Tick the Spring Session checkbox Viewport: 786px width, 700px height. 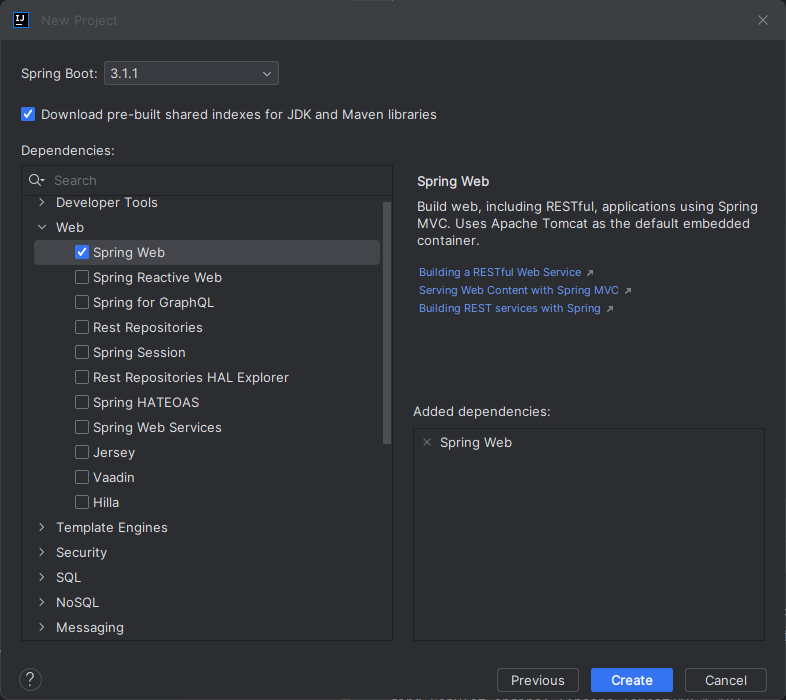coord(82,353)
